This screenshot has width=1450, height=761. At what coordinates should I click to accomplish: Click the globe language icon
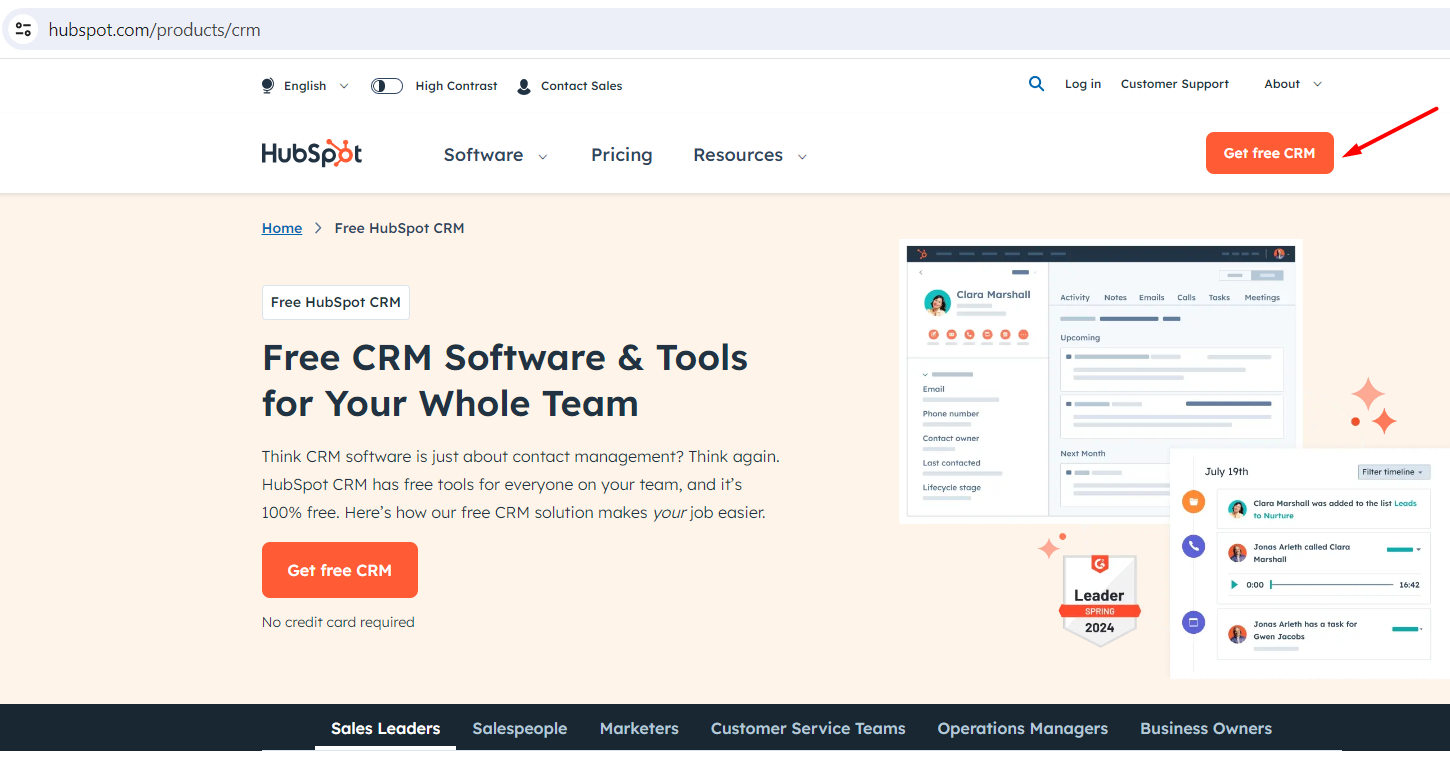click(268, 86)
